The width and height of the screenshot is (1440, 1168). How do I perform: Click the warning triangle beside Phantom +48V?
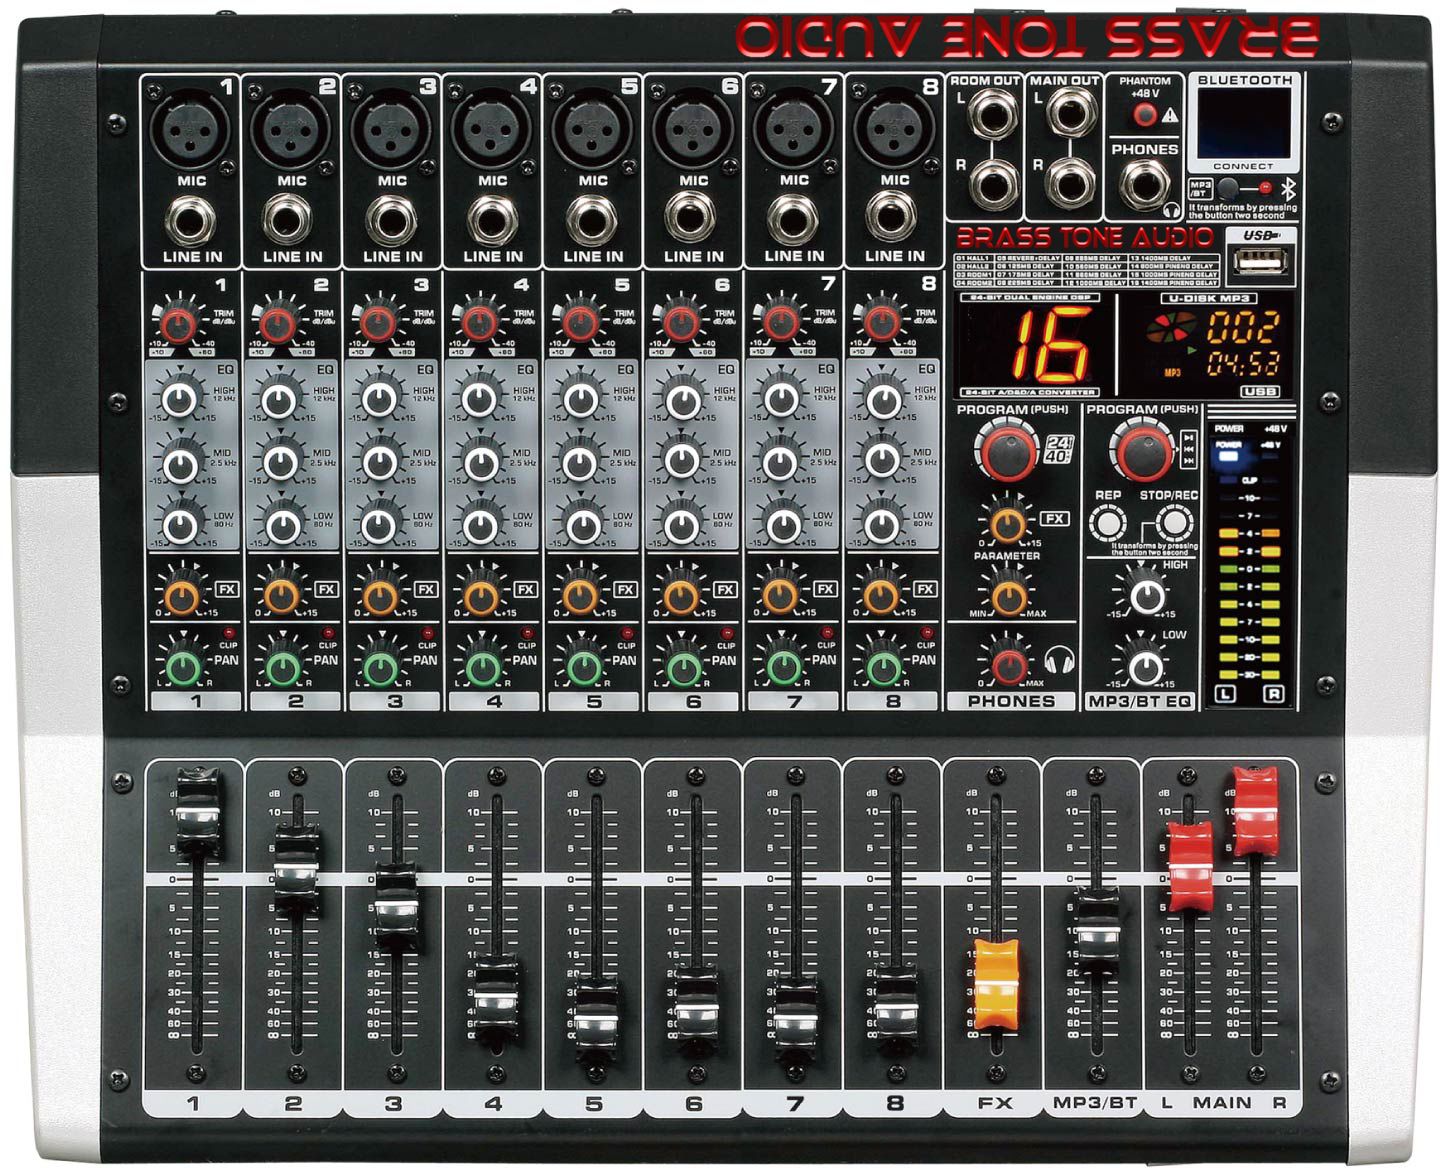click(1170, 114)
